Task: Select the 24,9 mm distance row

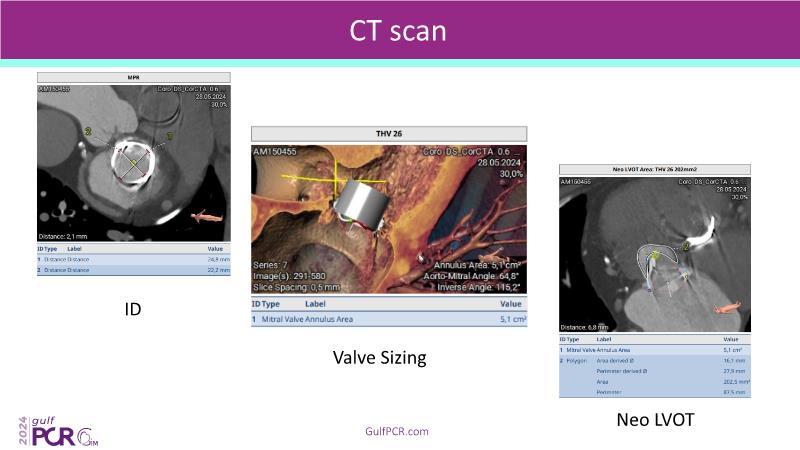Action: tap(133, 259)
